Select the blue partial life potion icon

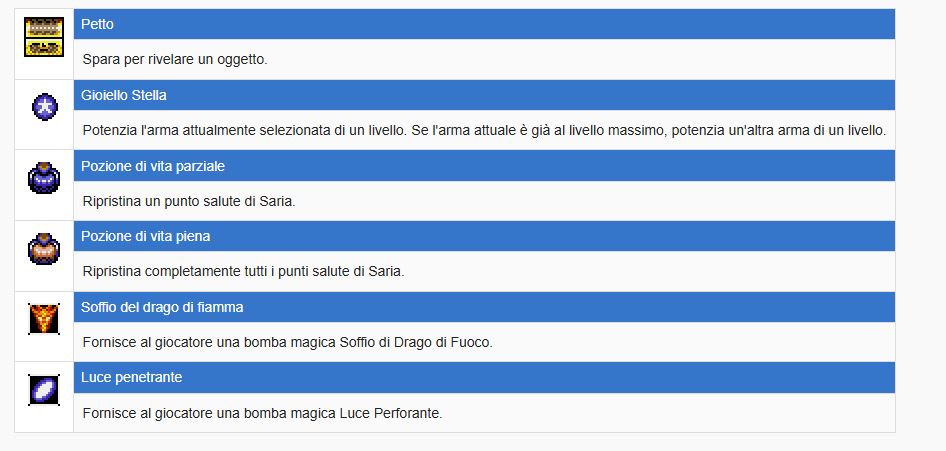[44, 178]
